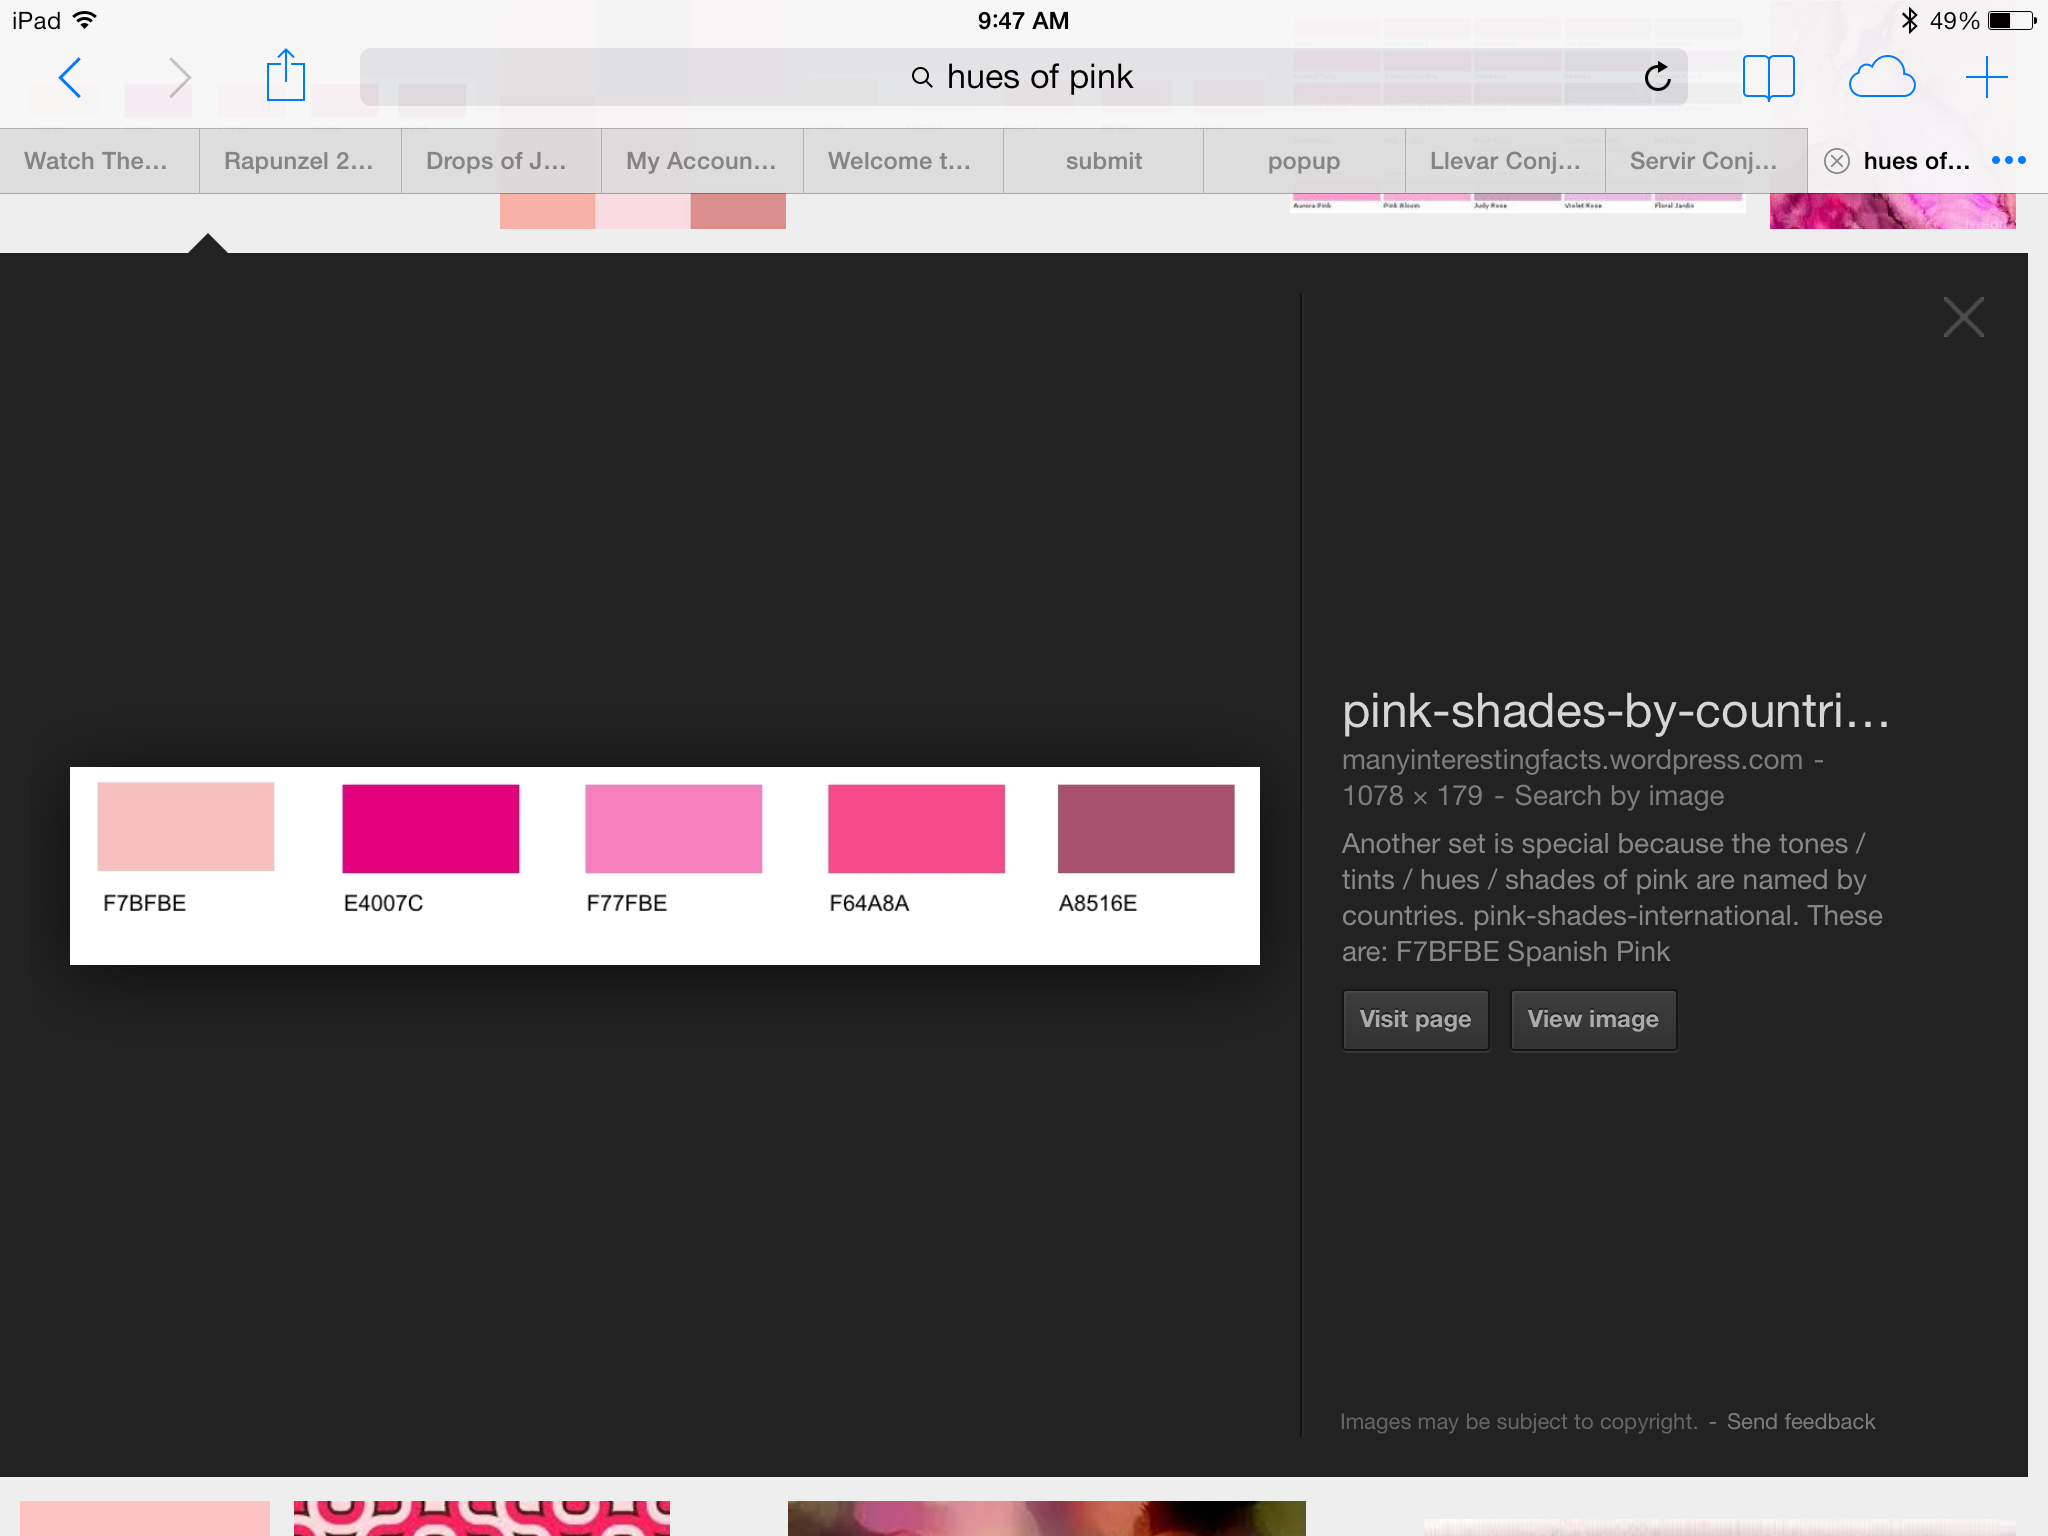
Task: Open the Share sheet icon
Action: point(285,76)
